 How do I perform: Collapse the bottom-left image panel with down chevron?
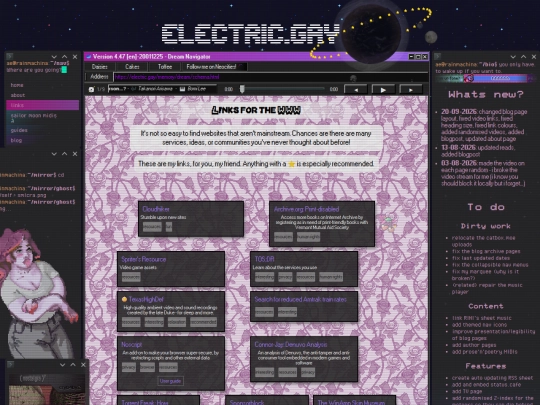click(x=62, y=364)
